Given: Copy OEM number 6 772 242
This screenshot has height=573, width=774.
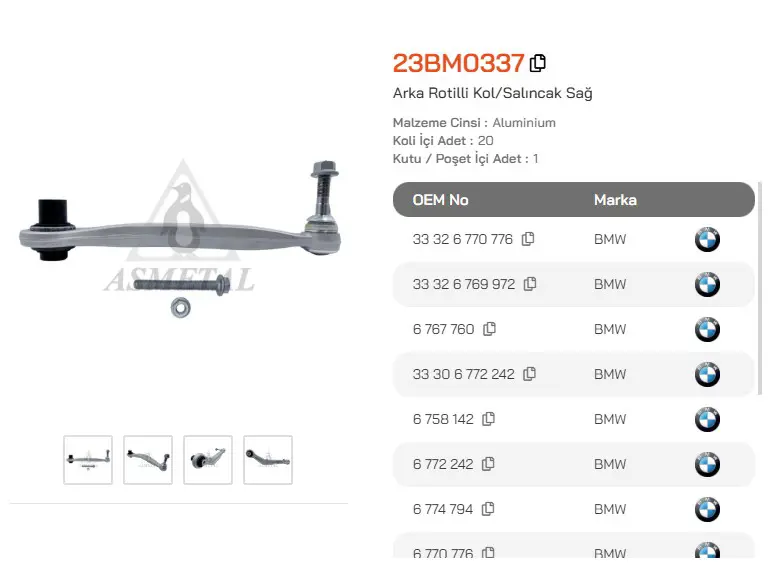Looking at the screenshot, I should pyautogui.click(x=488, y=463).
